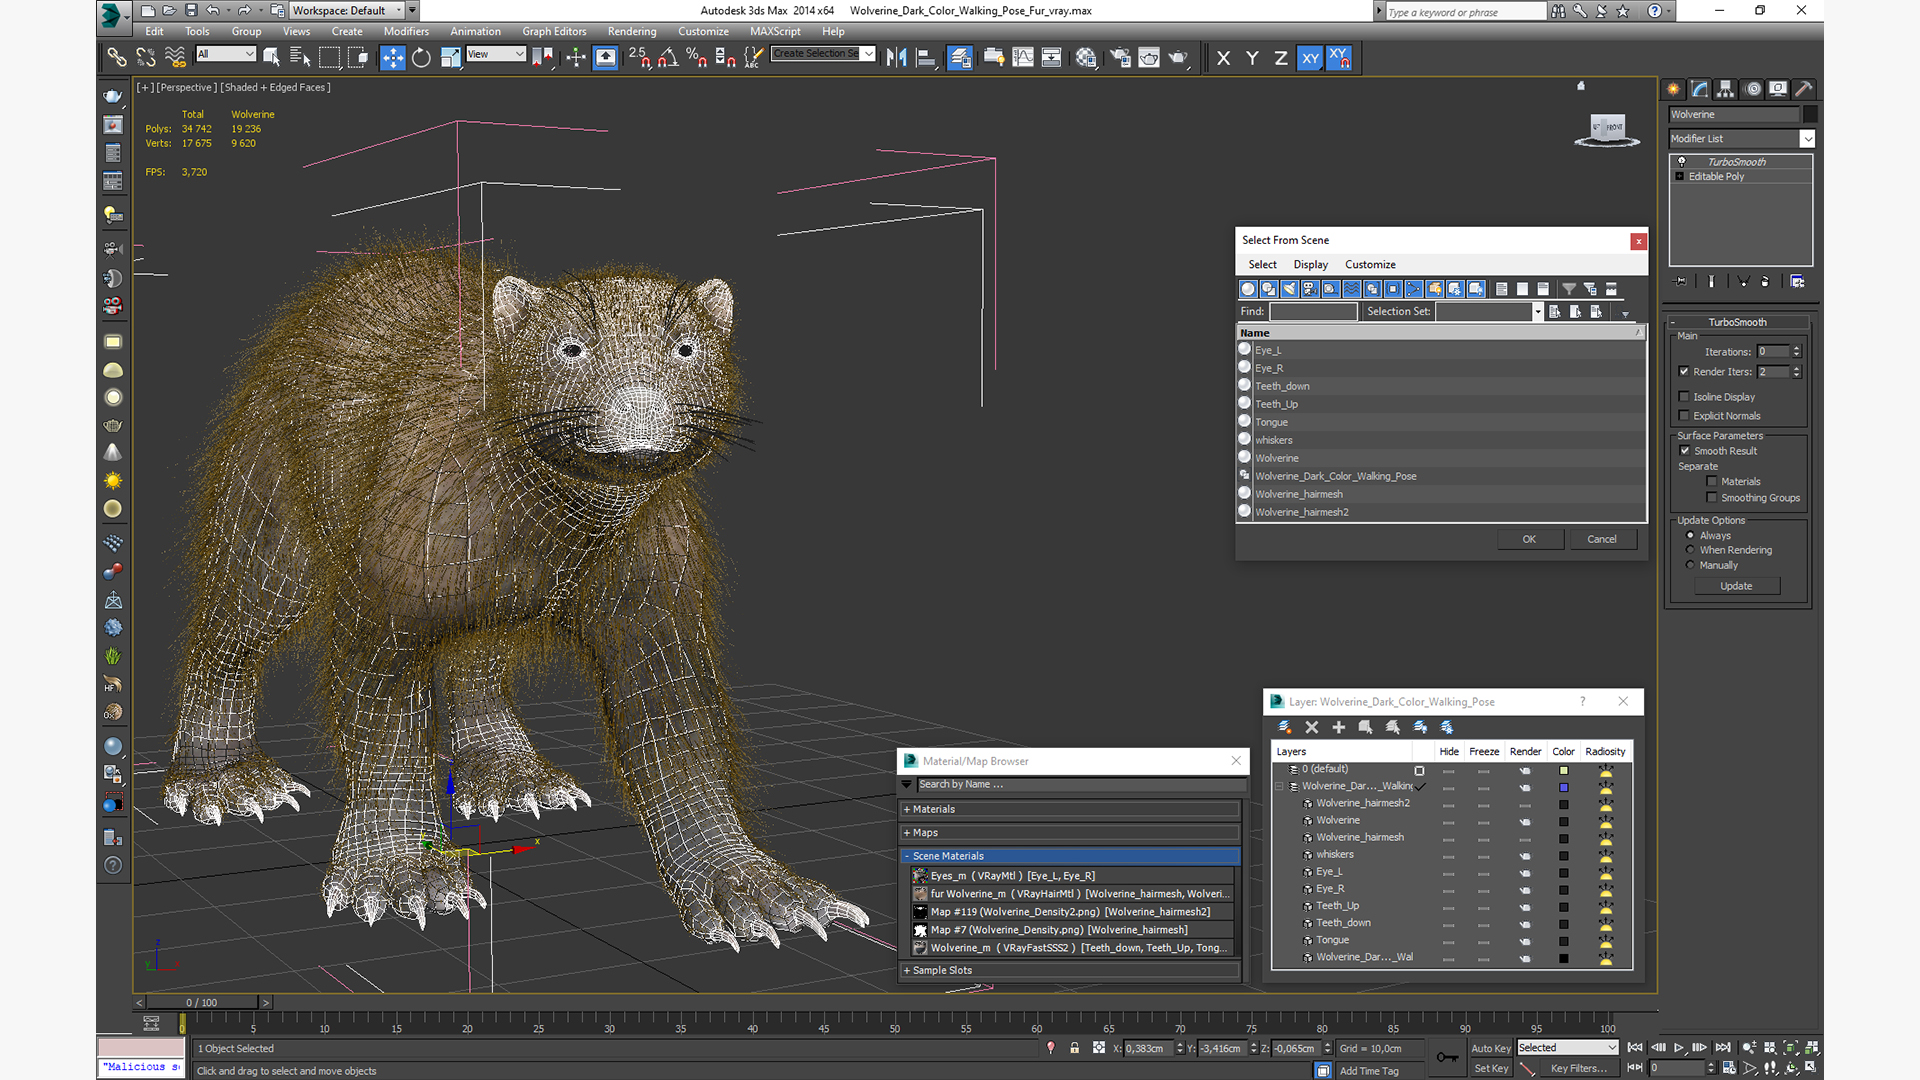Click Cancel in Select From Scene dialog
This screenshot has height=1080, width=1920.
pos(1601,539)
